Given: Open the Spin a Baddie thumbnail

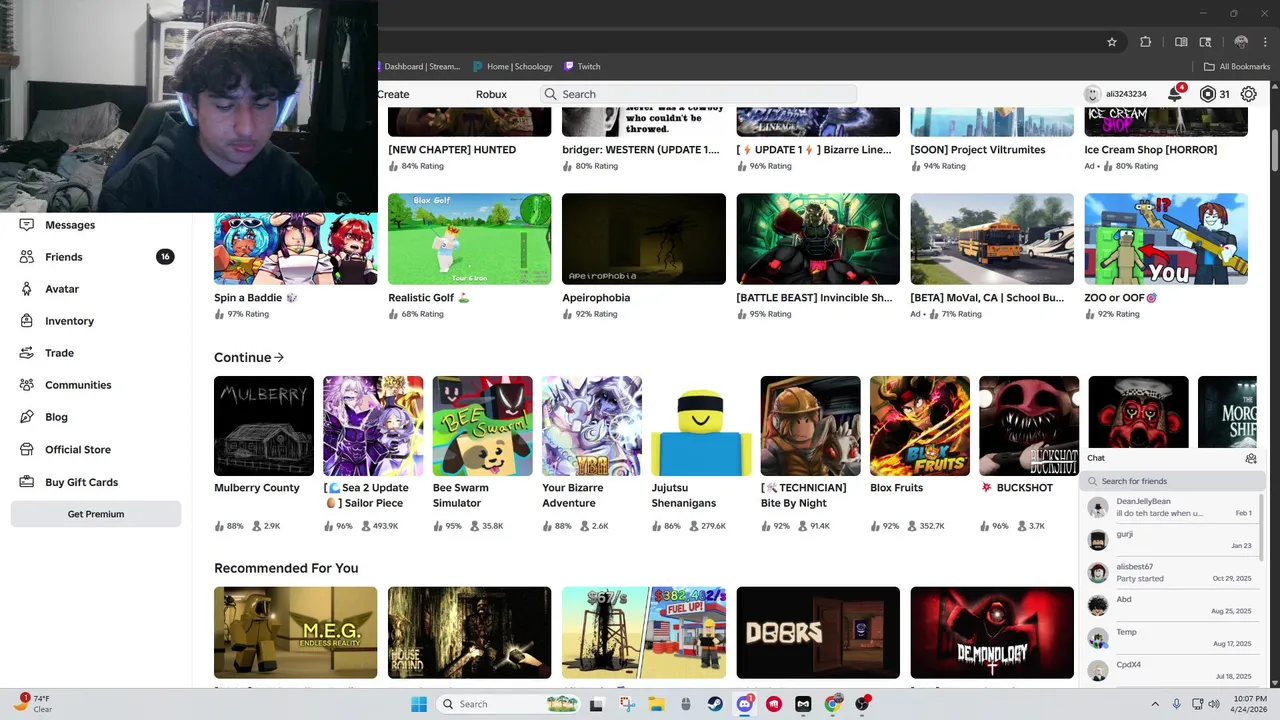Looking at the screenshot, I should pyautogui.click(x=296, y=249).
